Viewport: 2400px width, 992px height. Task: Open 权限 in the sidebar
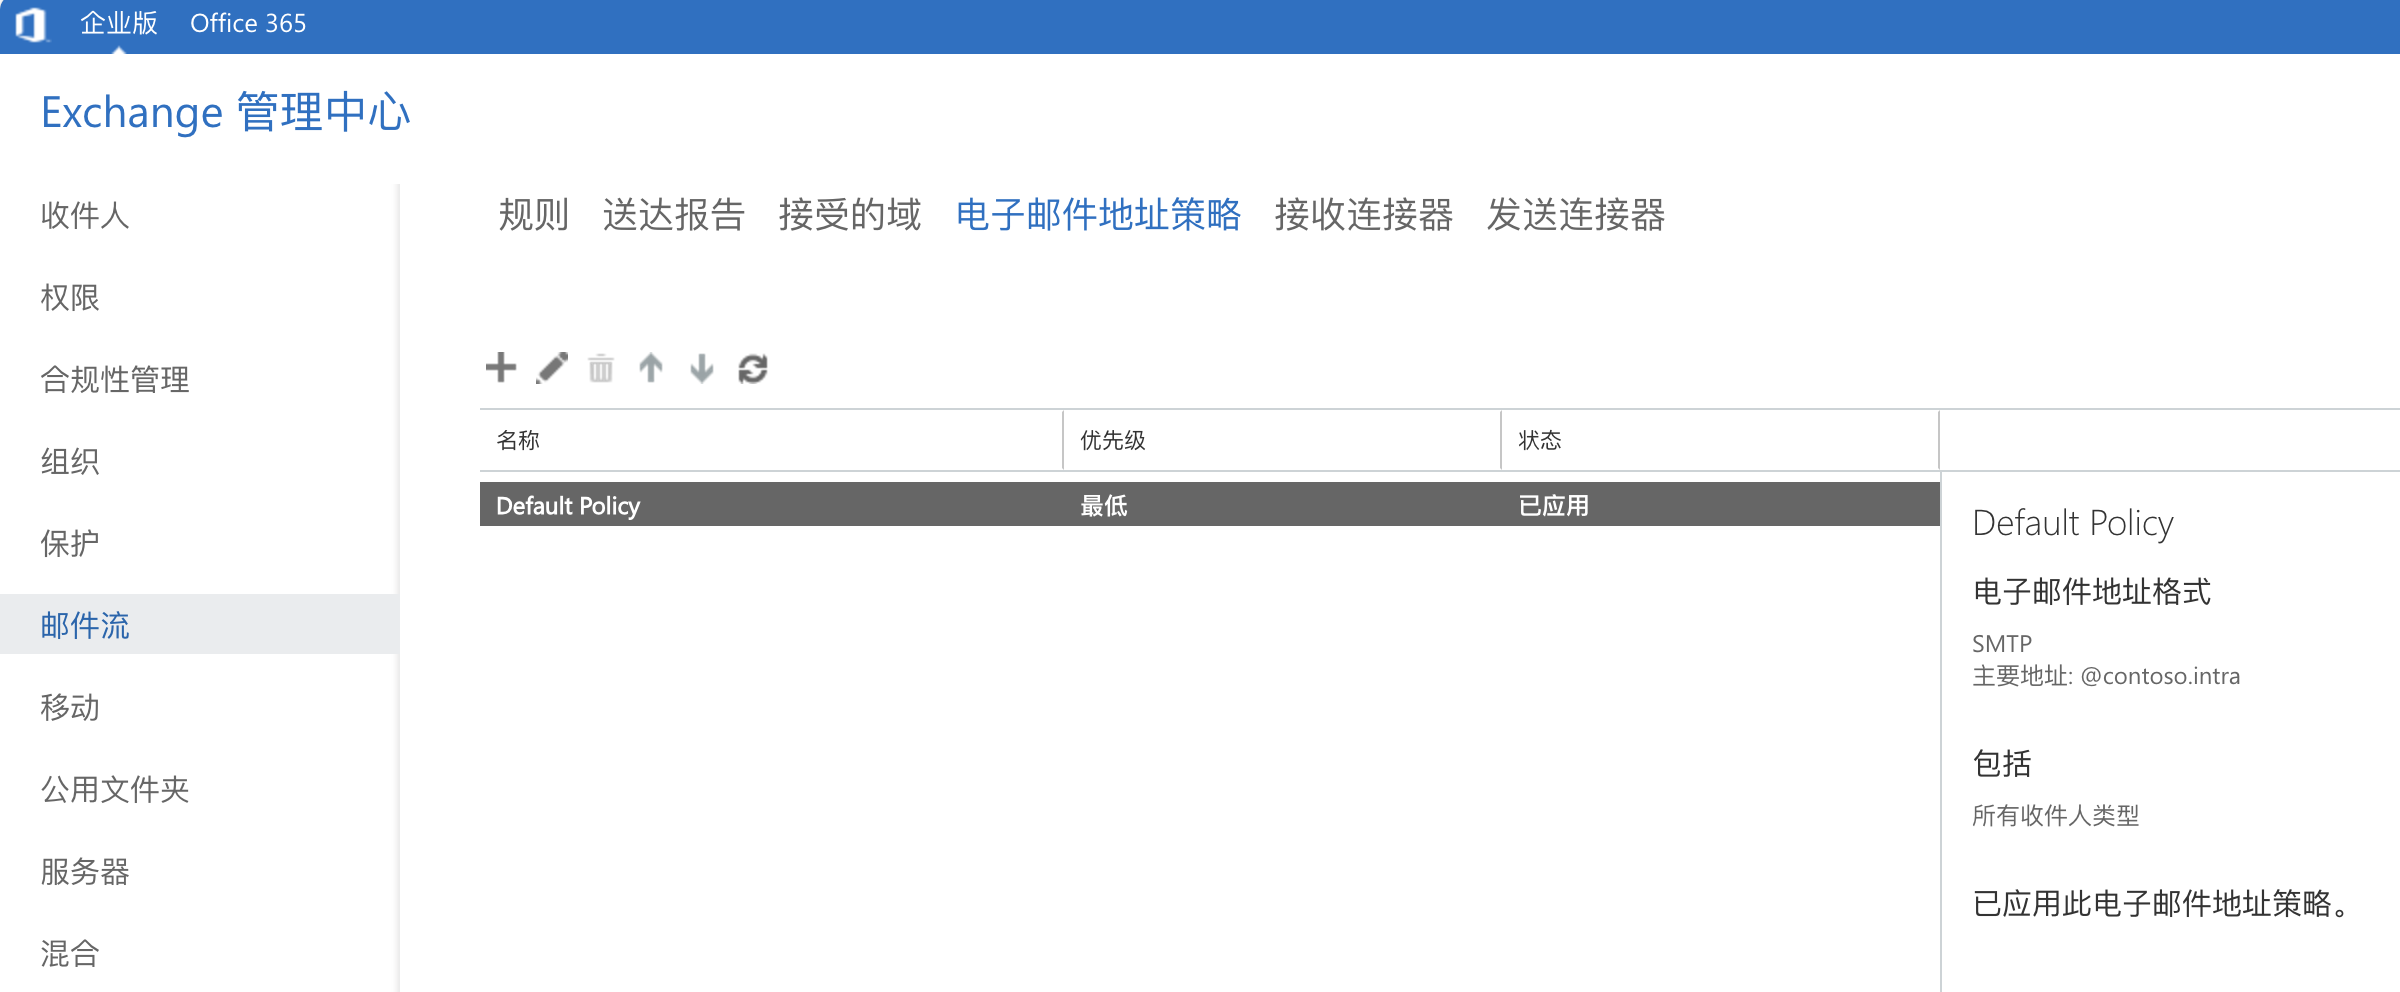pyautogui.click(x=70, y=297)
